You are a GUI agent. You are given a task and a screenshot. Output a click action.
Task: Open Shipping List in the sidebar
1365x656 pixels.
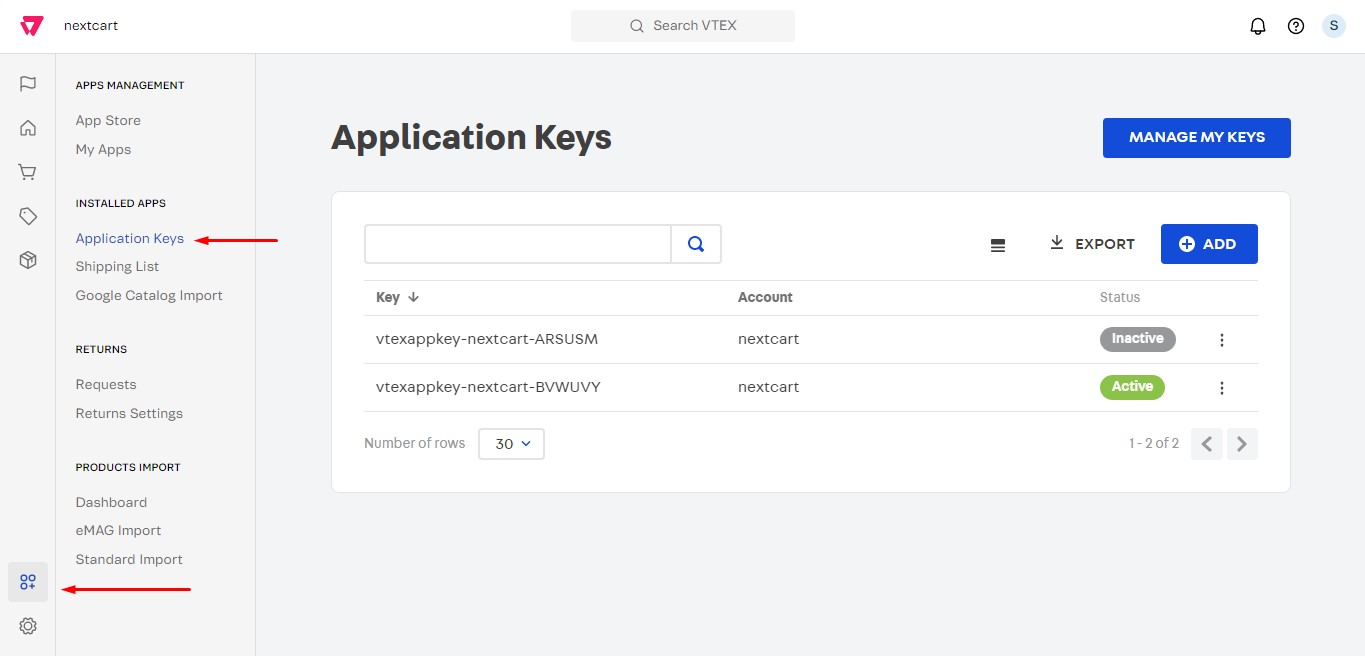click(x=117, y=266)
